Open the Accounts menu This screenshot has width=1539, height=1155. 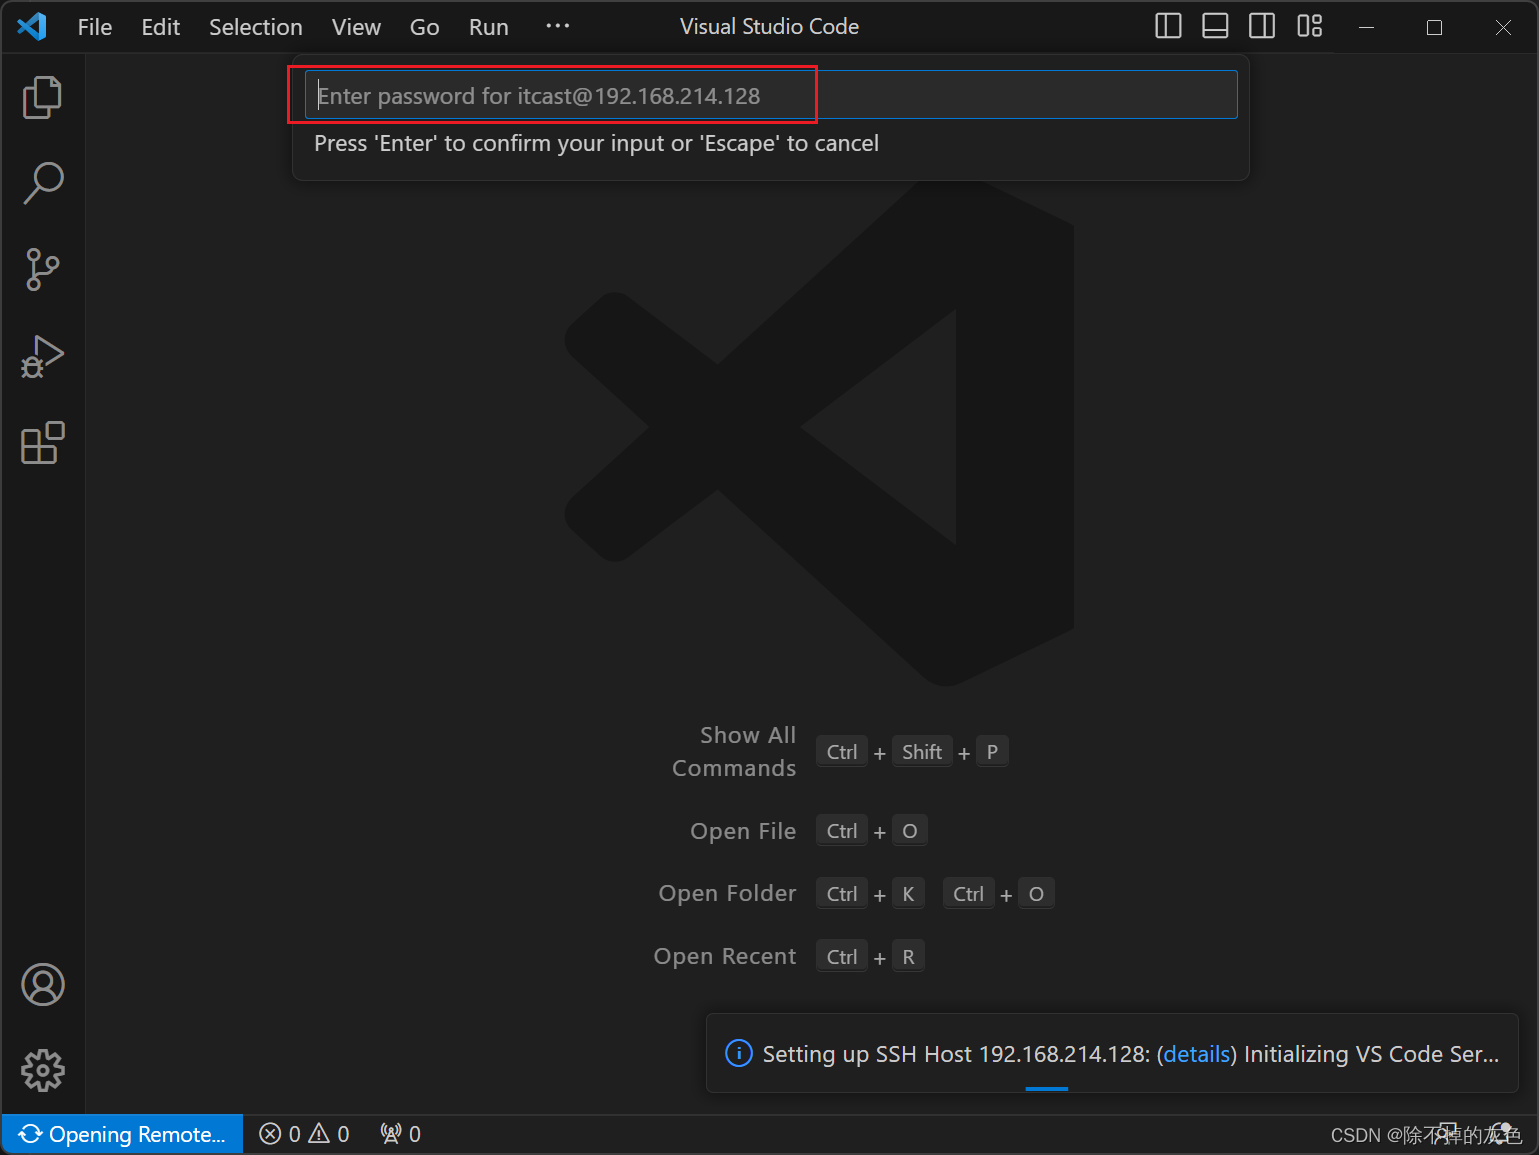(42, 984)
